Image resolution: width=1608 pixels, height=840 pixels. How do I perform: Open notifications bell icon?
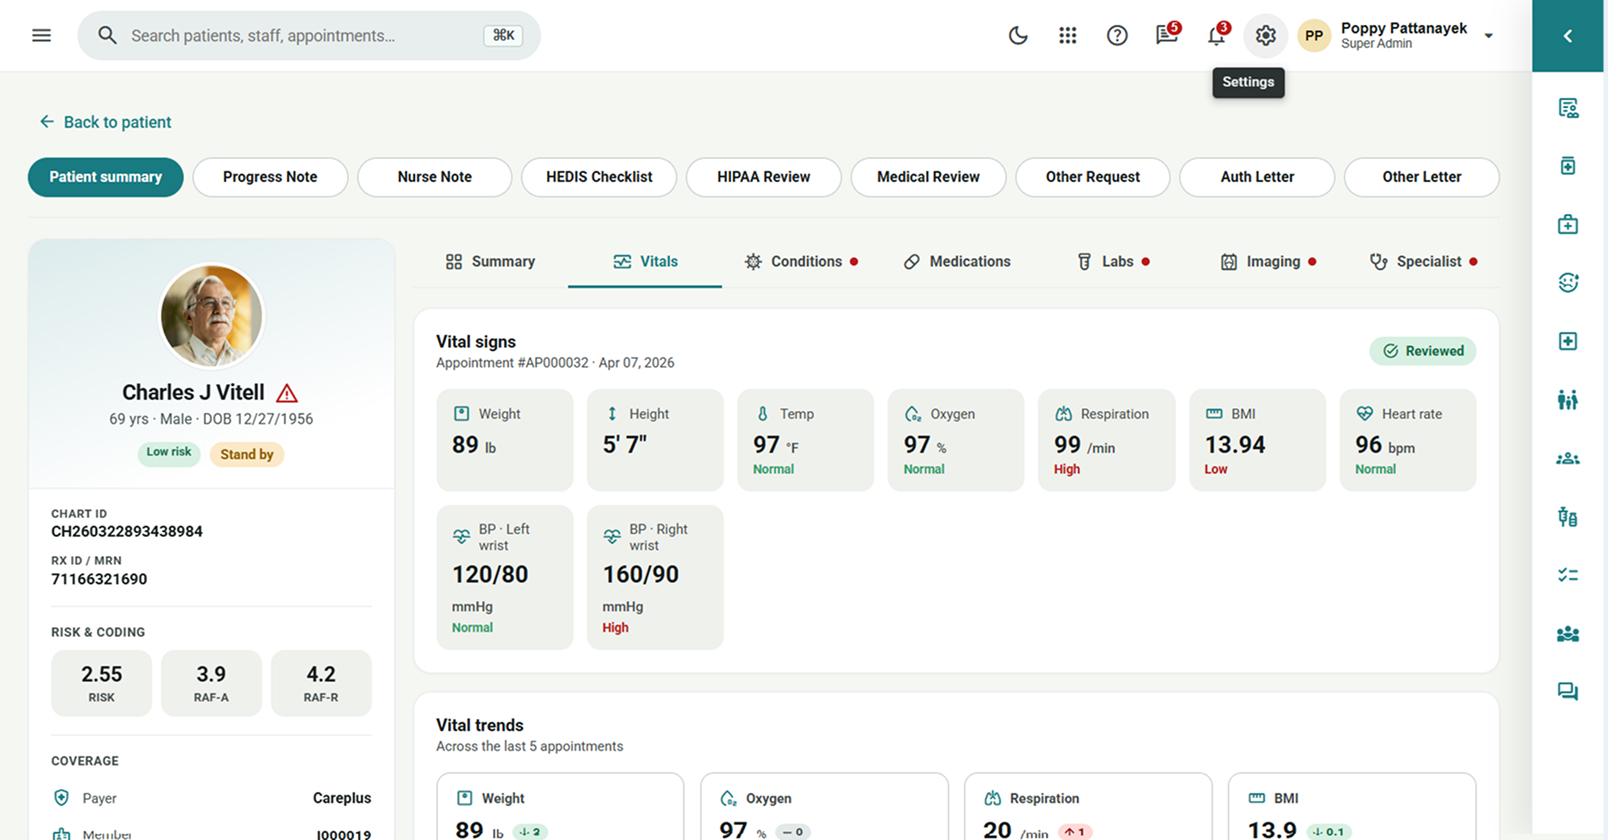click(1217, 35)
